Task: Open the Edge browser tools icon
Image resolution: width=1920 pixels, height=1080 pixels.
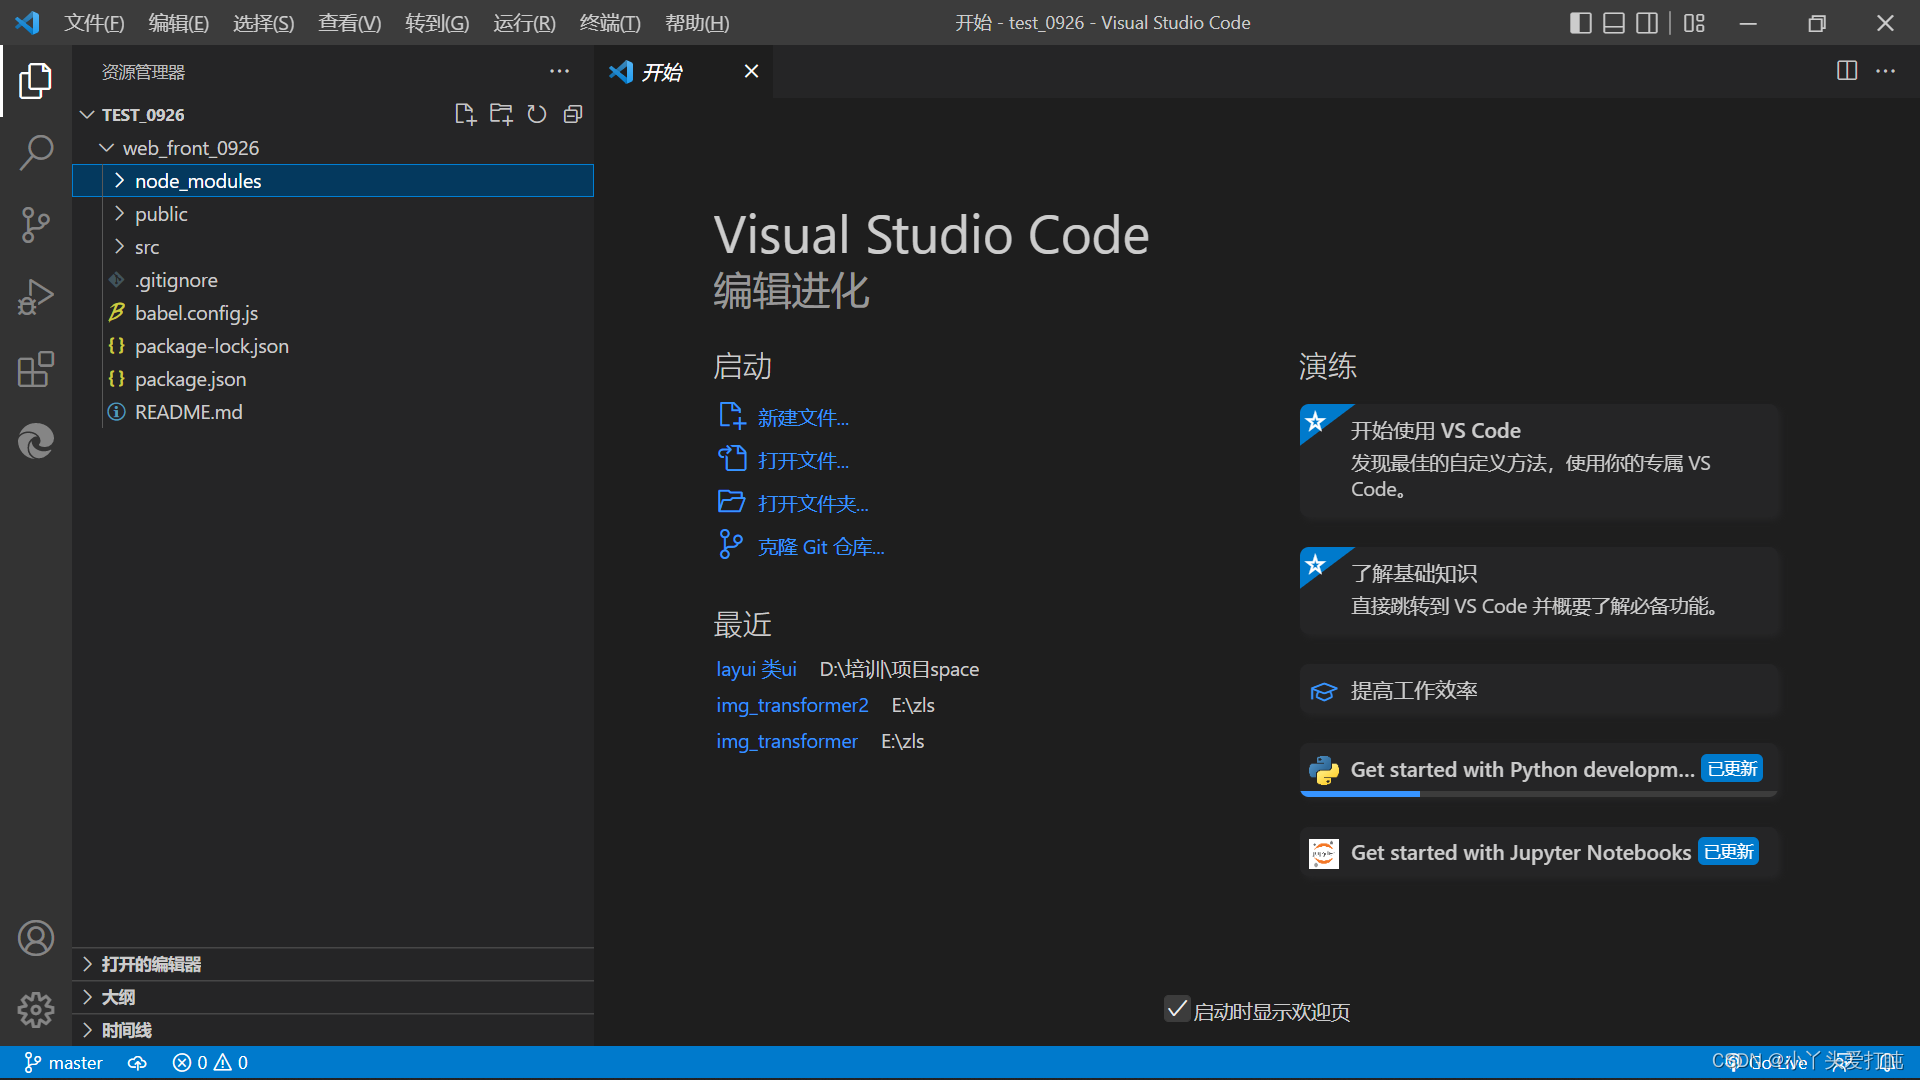Action: [36, 441]
